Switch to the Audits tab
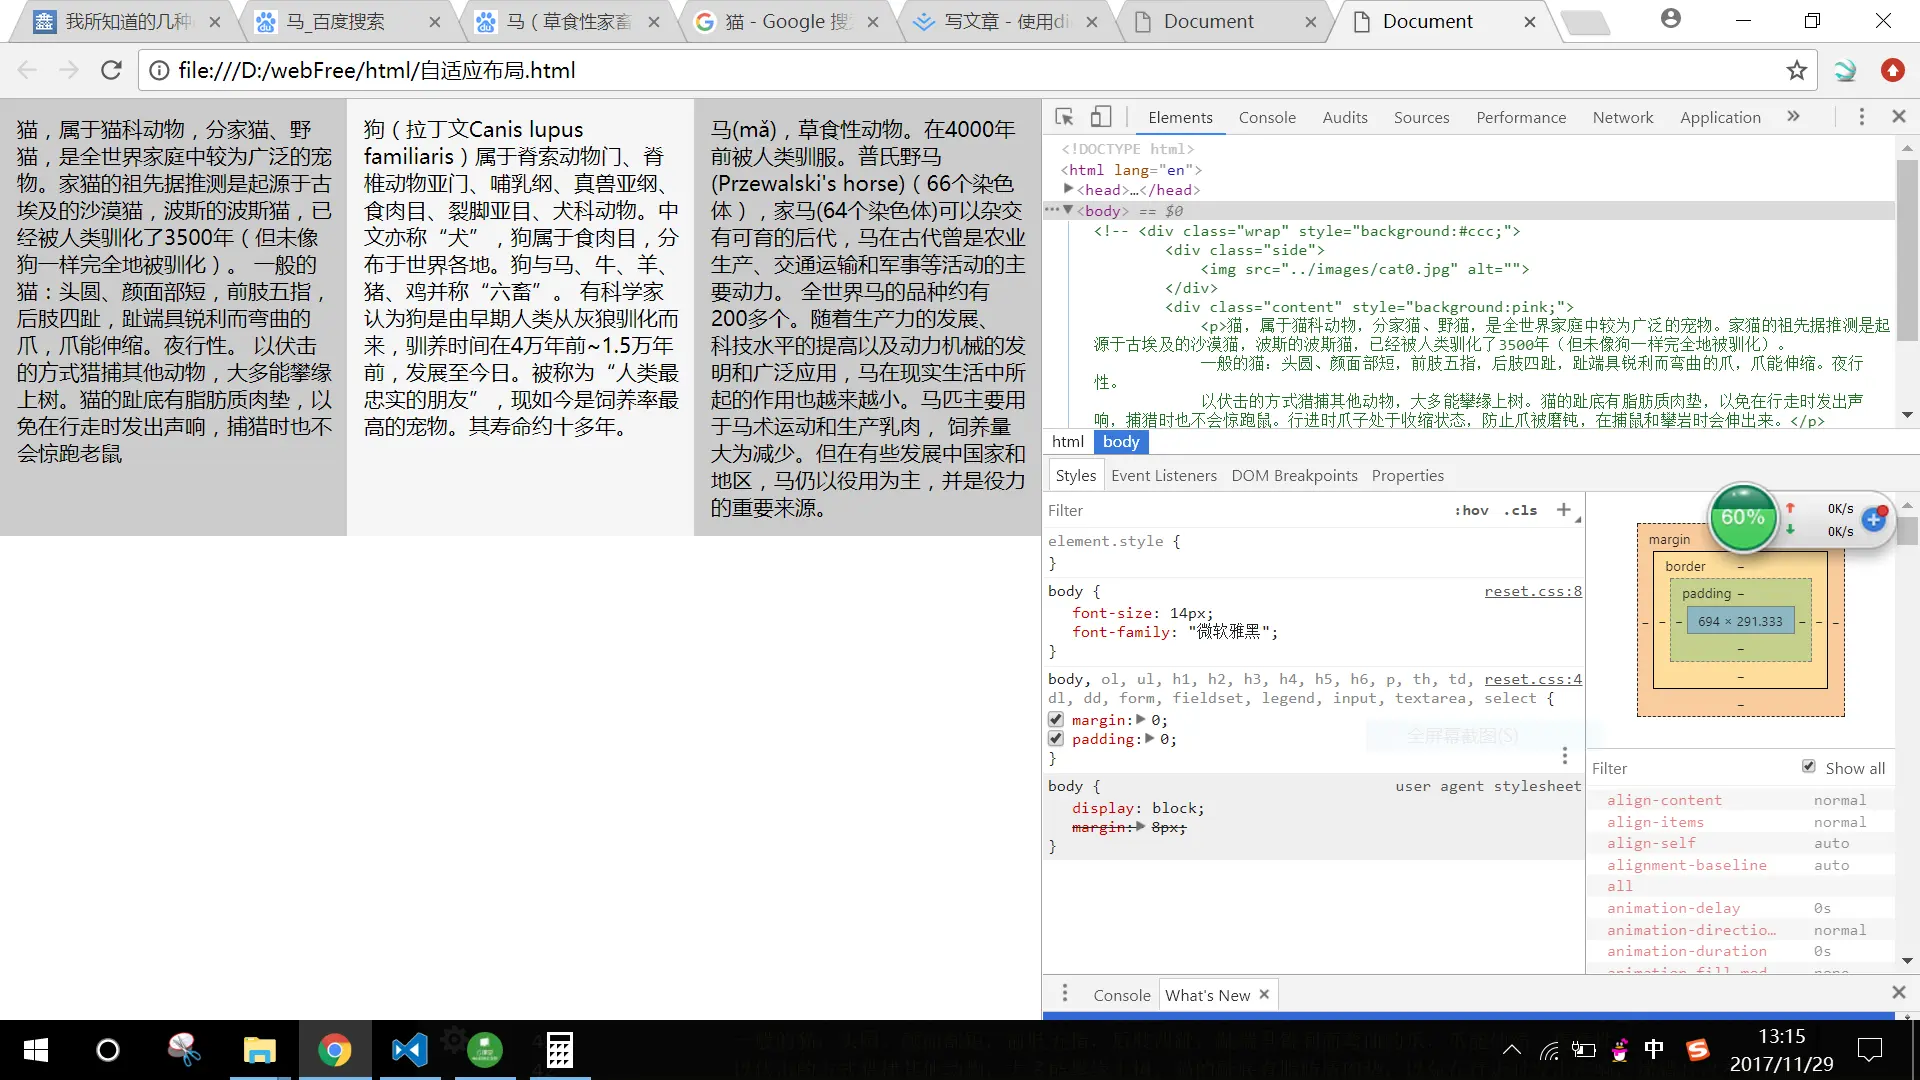Screen dimensions: 1920x1080 pyautogui.click(x=1345, y=117)
